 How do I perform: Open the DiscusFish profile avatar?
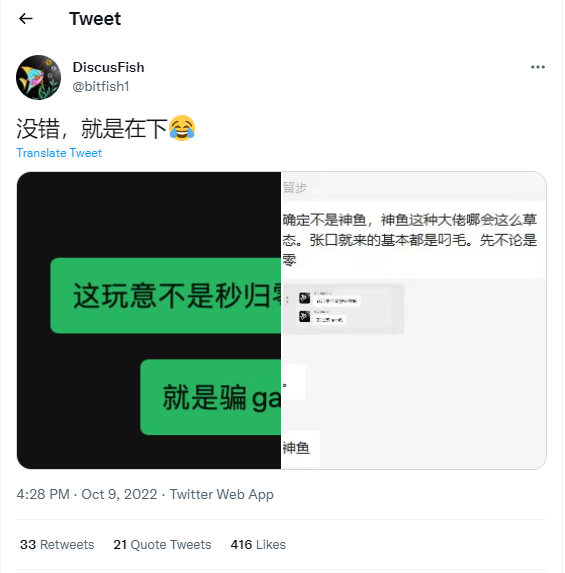[x=38, y=77]
